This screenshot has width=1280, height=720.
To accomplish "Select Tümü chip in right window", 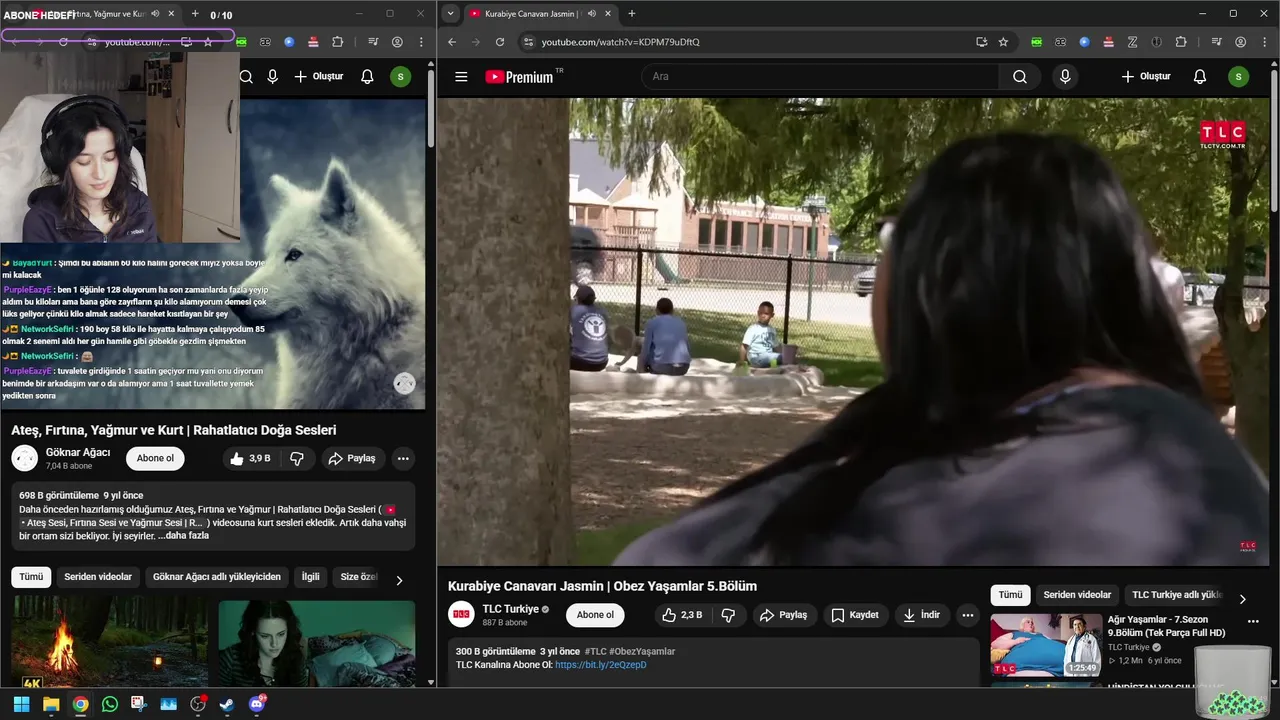I will 1010,595.
